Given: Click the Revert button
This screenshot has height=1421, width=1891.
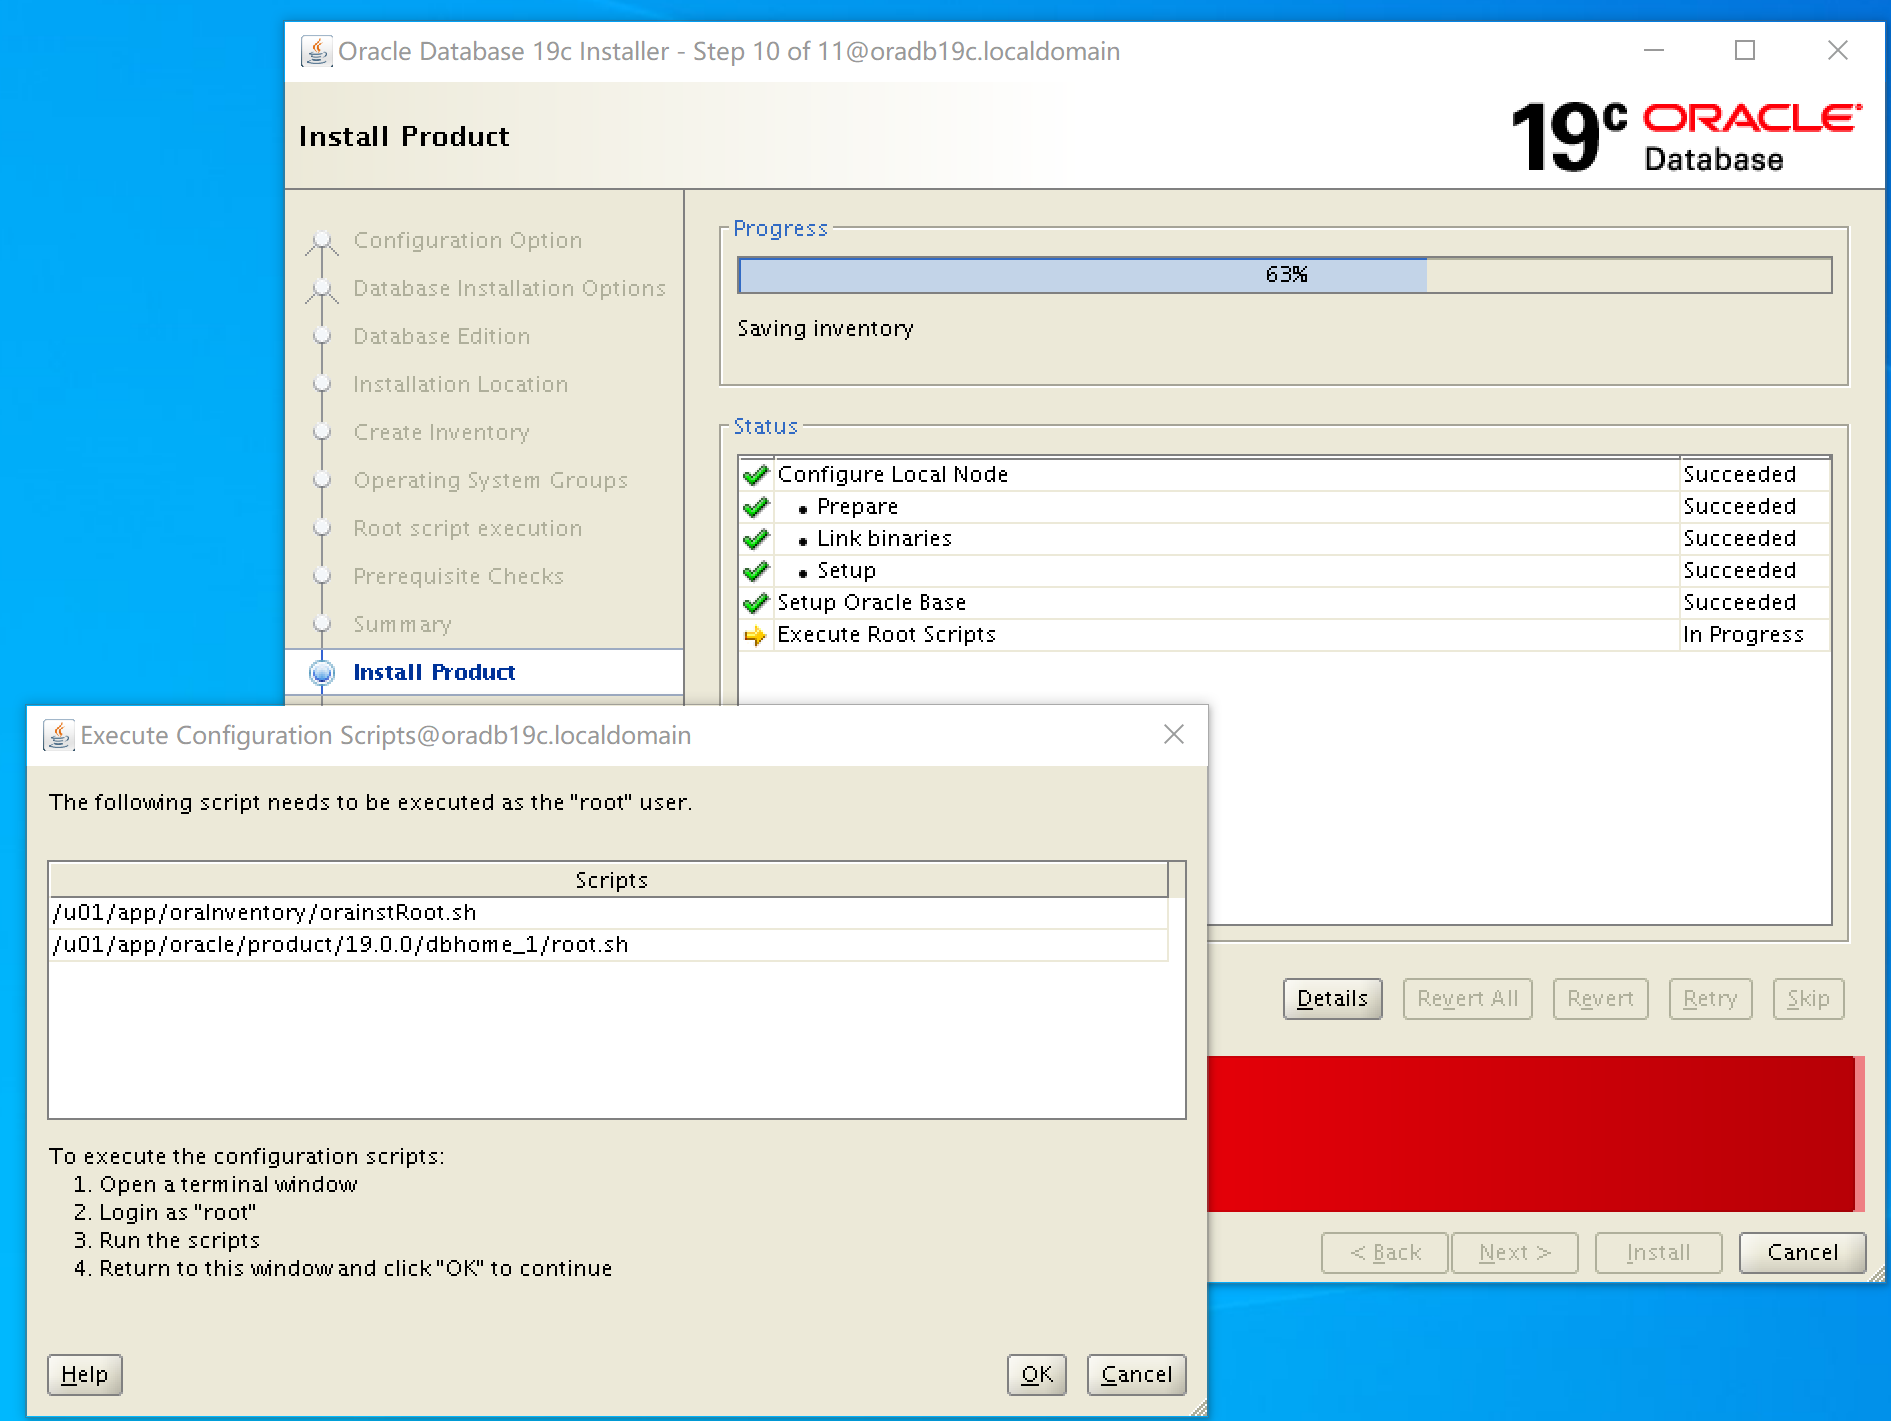Looking at the screenshot, I should (x=1601, y=999).
